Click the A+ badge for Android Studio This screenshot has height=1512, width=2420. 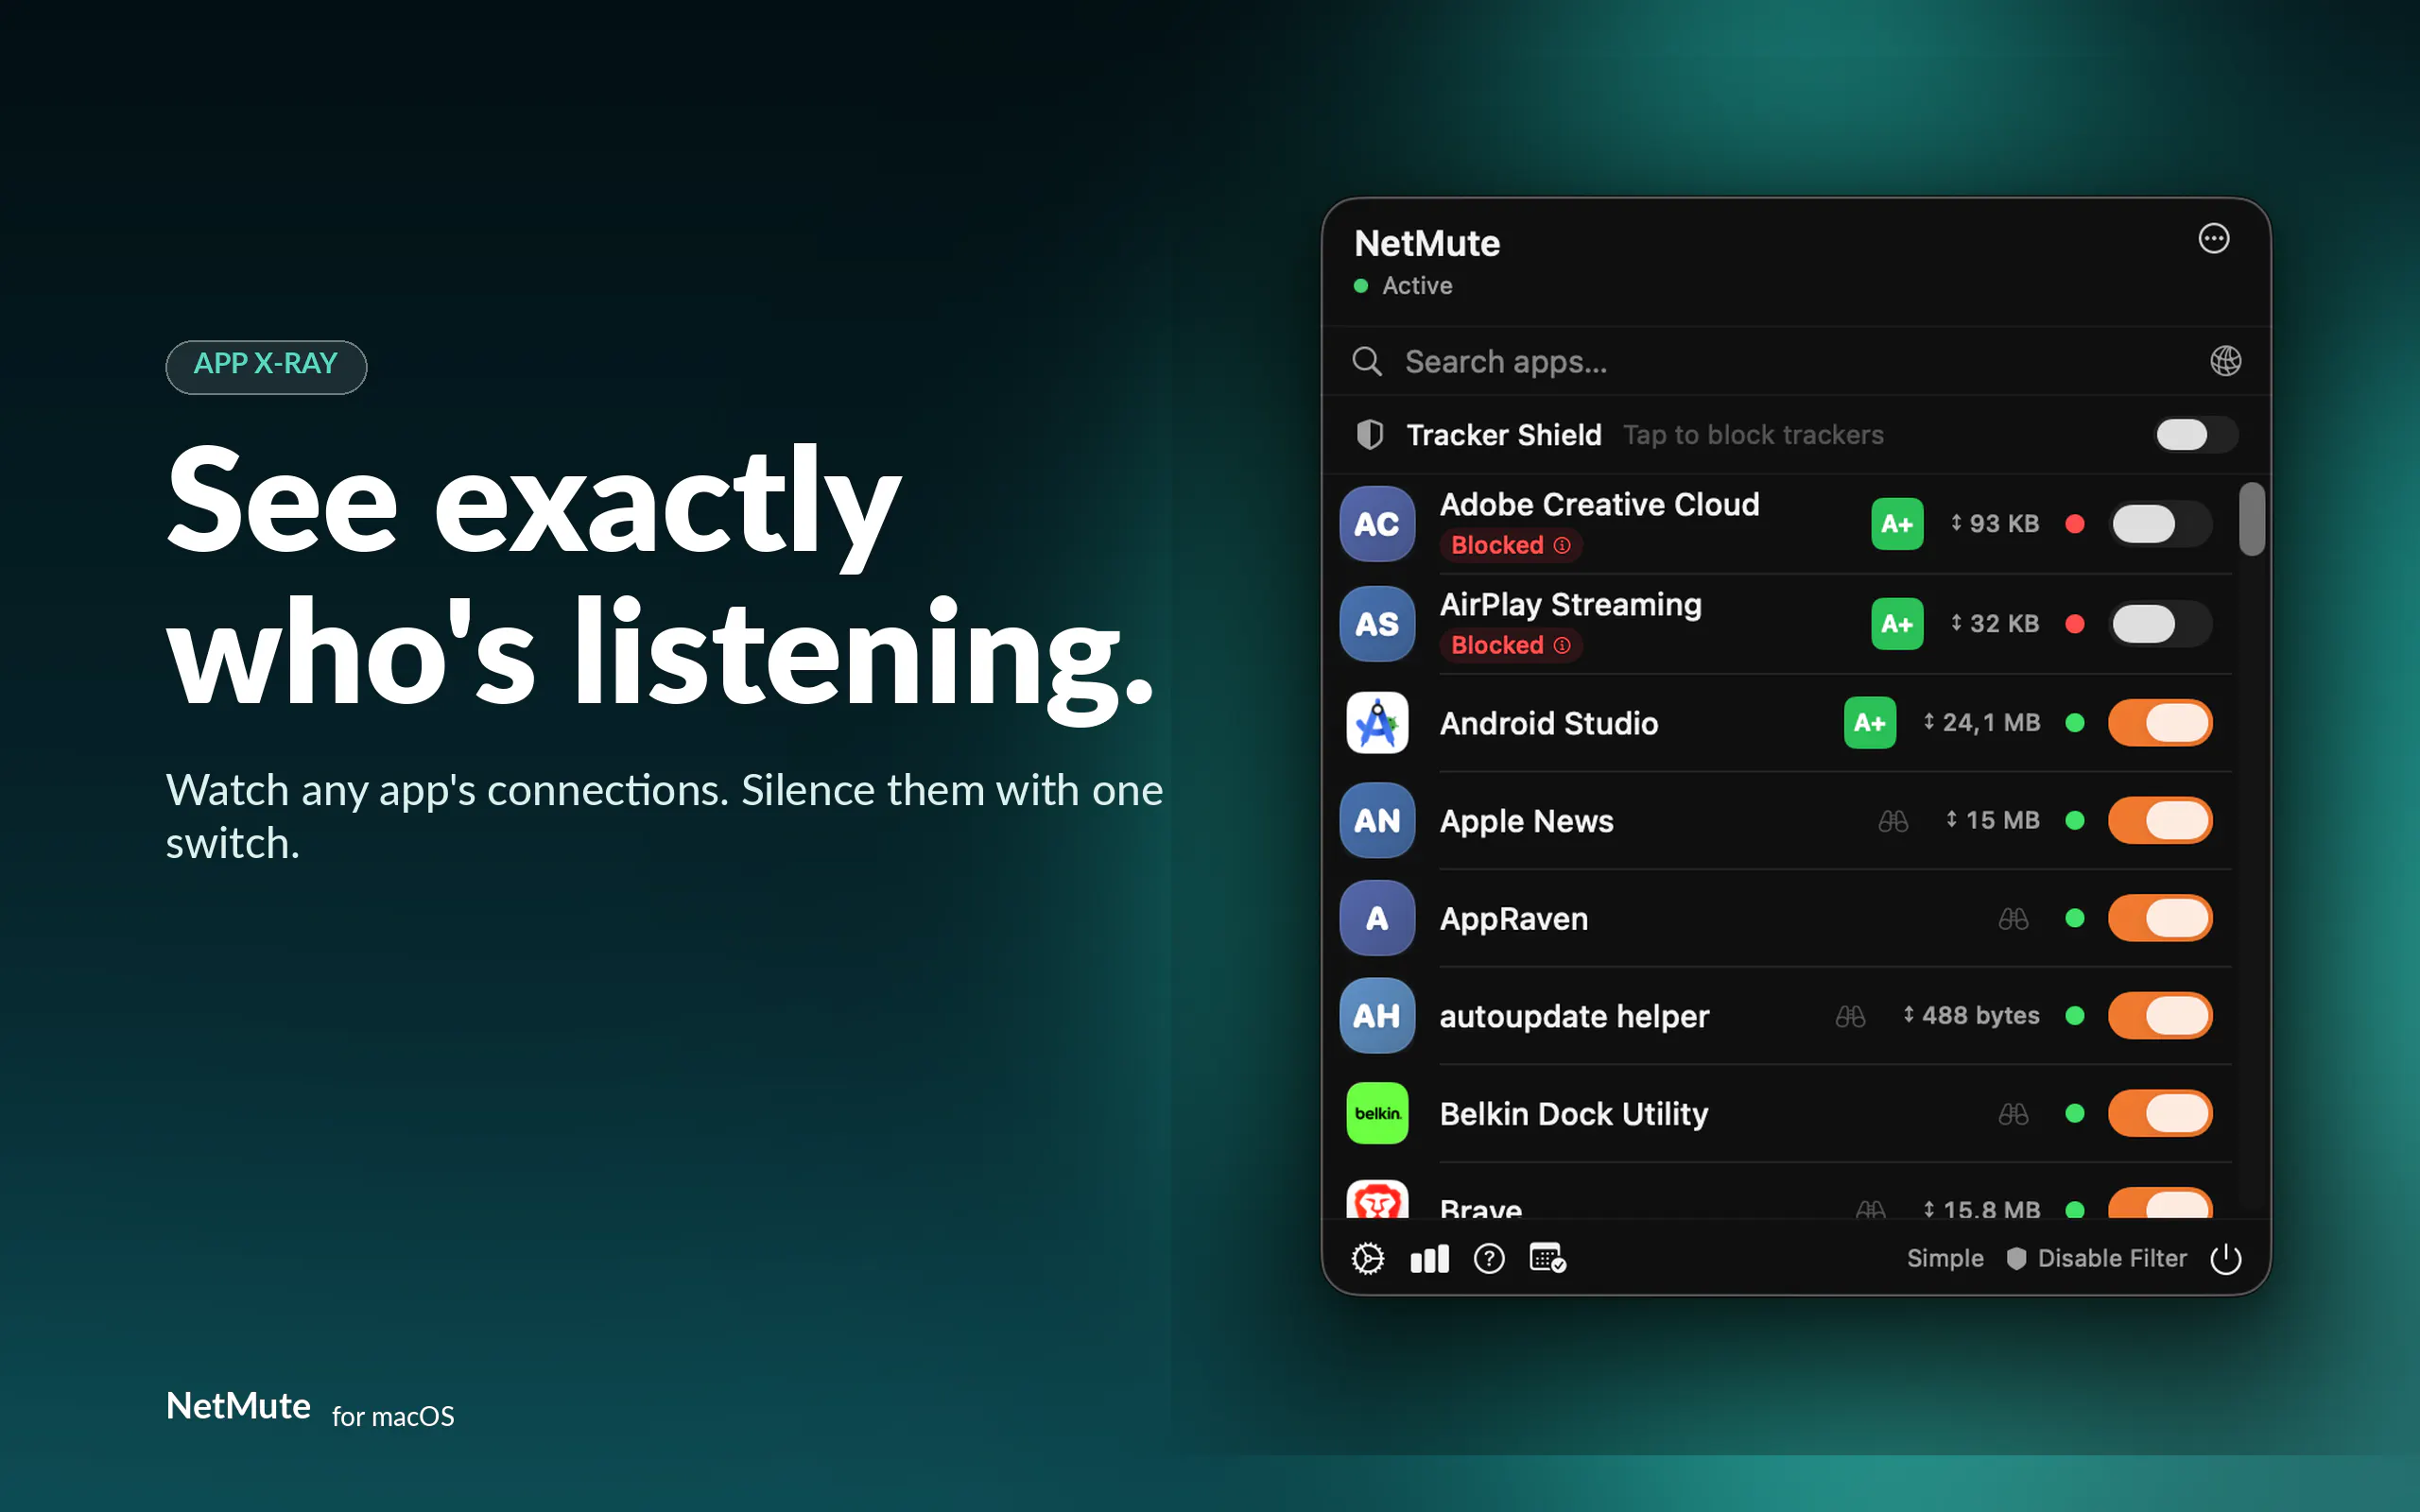click(1869, 722)
